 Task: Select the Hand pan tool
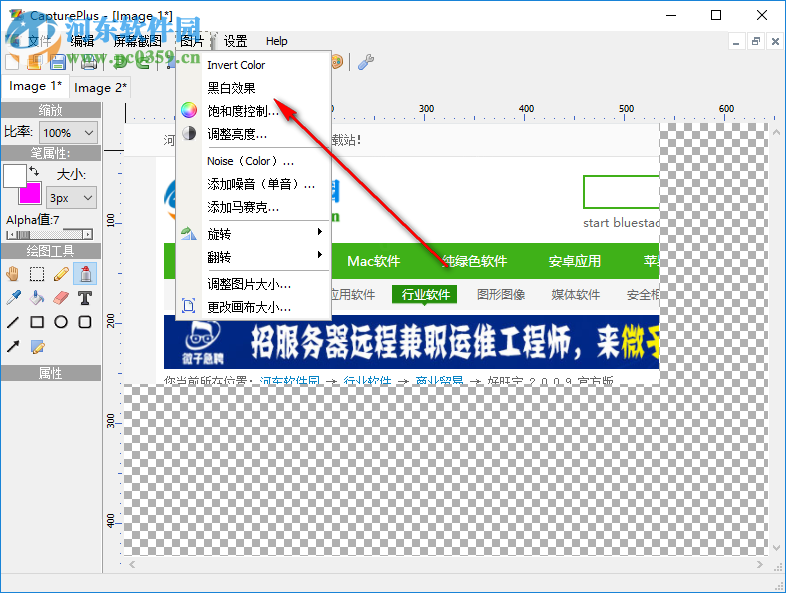pyautogui.click(x=13, y=274)
